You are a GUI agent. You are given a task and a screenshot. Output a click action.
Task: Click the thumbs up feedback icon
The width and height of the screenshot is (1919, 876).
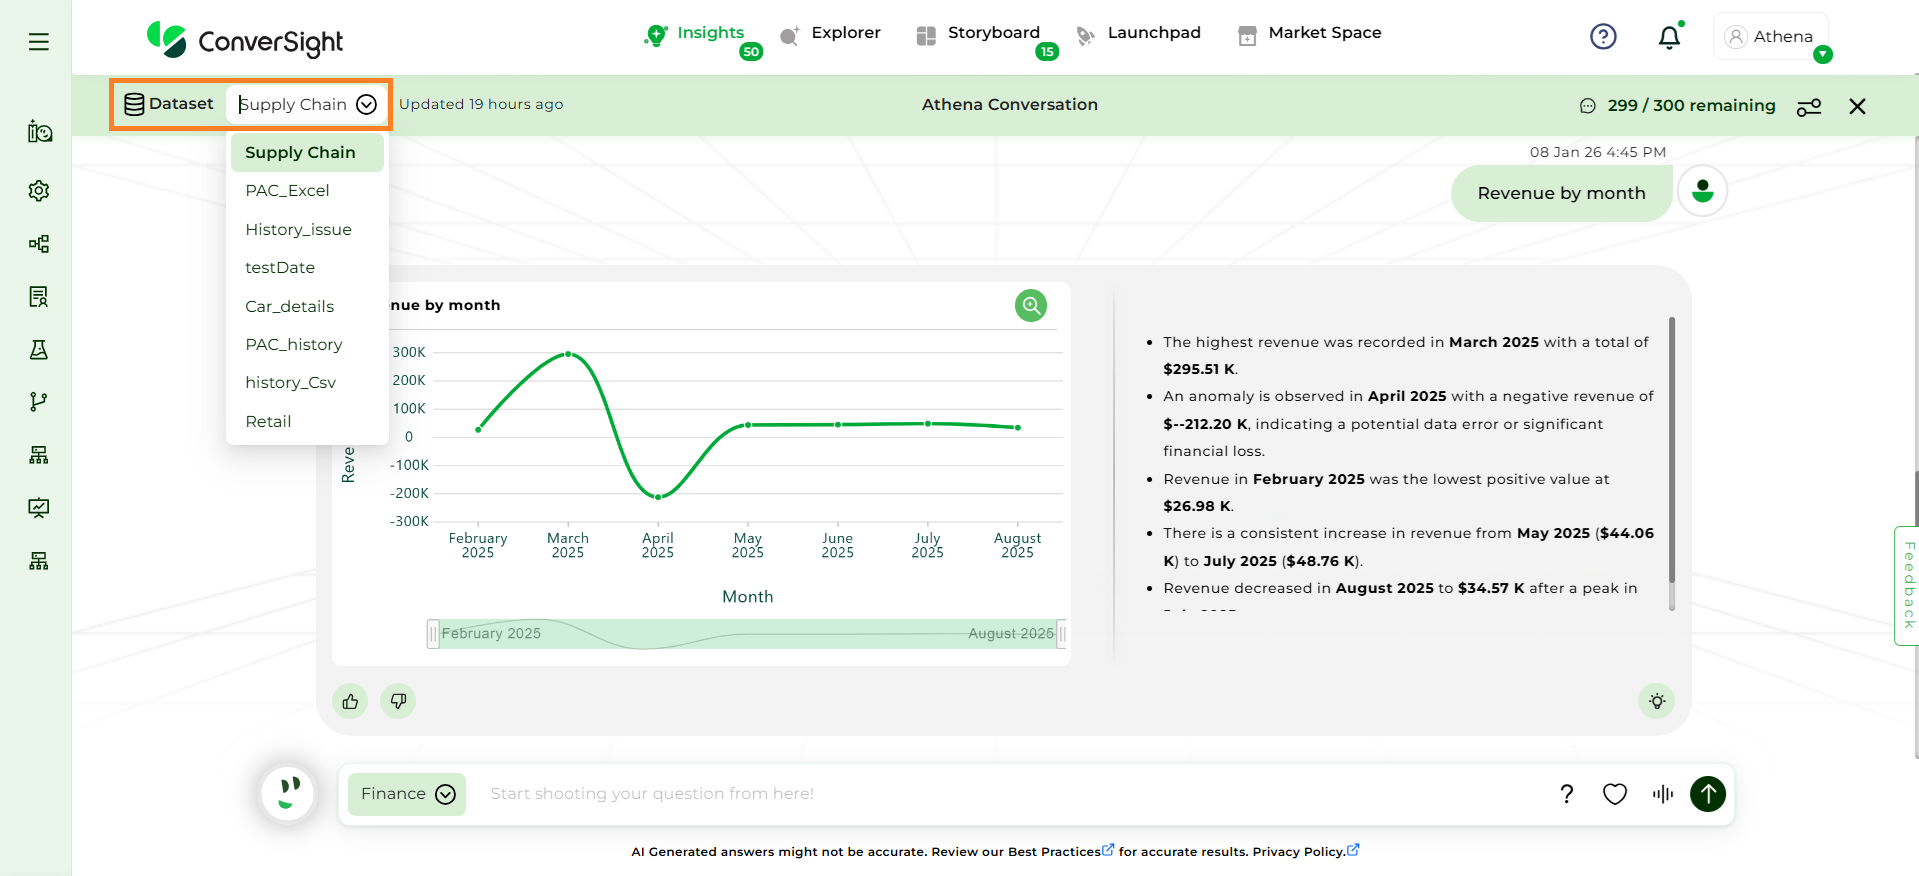[x=350, y=702]
